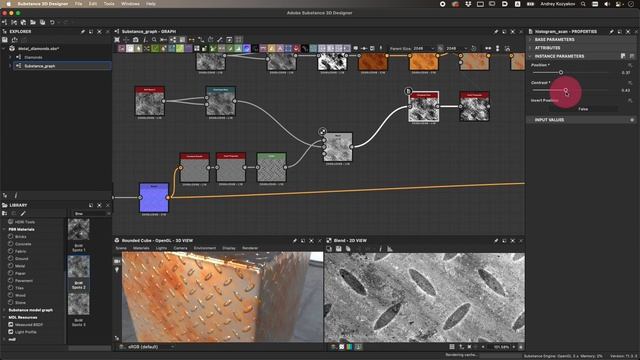Pin the Explorer panel
Screen dimensions: 640x360
pos(82,31)
